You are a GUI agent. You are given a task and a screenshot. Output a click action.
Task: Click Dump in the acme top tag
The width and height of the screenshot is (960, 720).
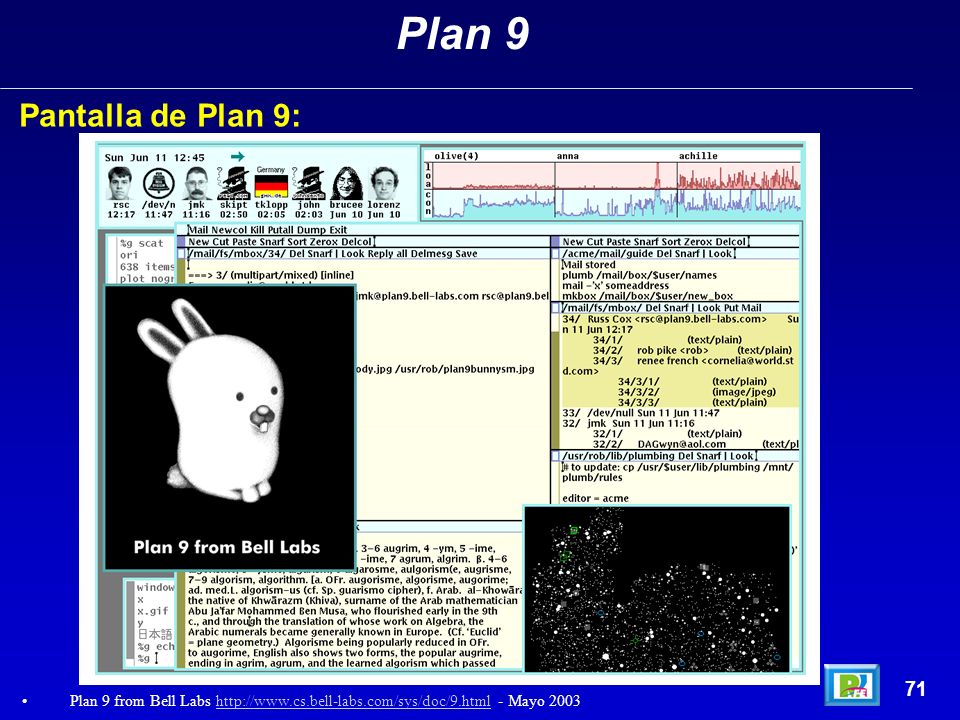[312, 230]
